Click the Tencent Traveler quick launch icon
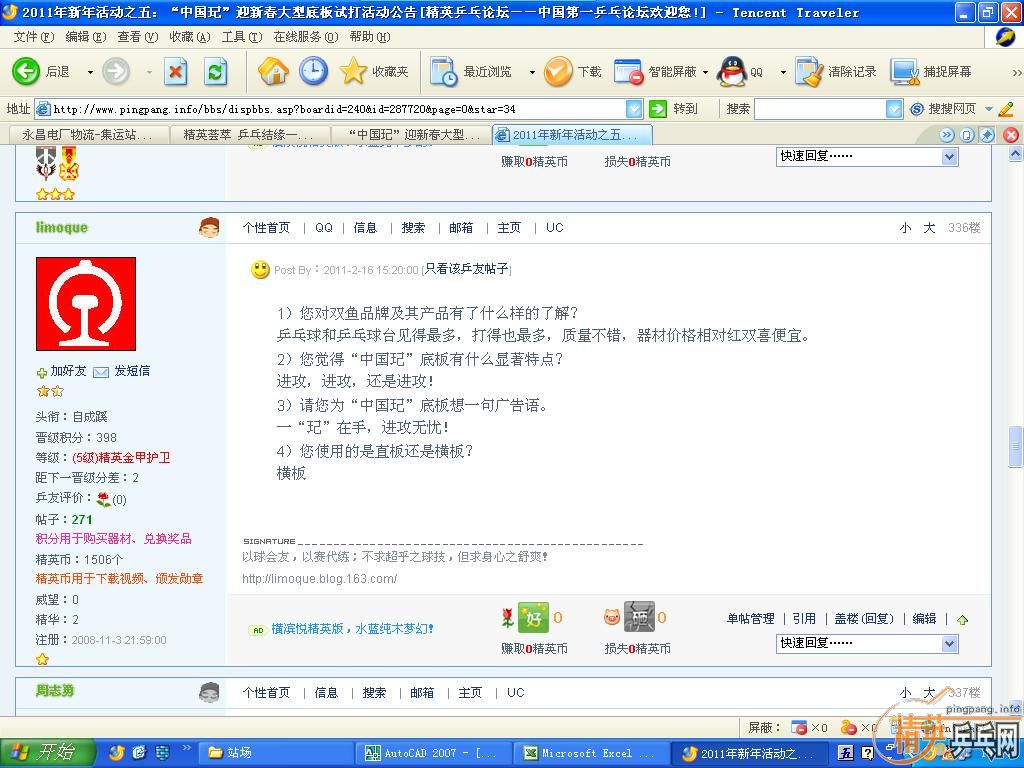 pos(117,753)
